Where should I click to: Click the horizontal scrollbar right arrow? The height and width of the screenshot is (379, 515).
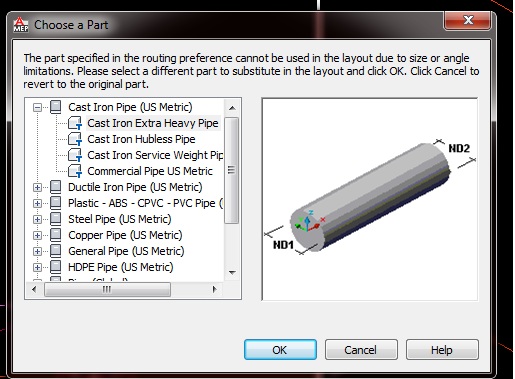214,289
